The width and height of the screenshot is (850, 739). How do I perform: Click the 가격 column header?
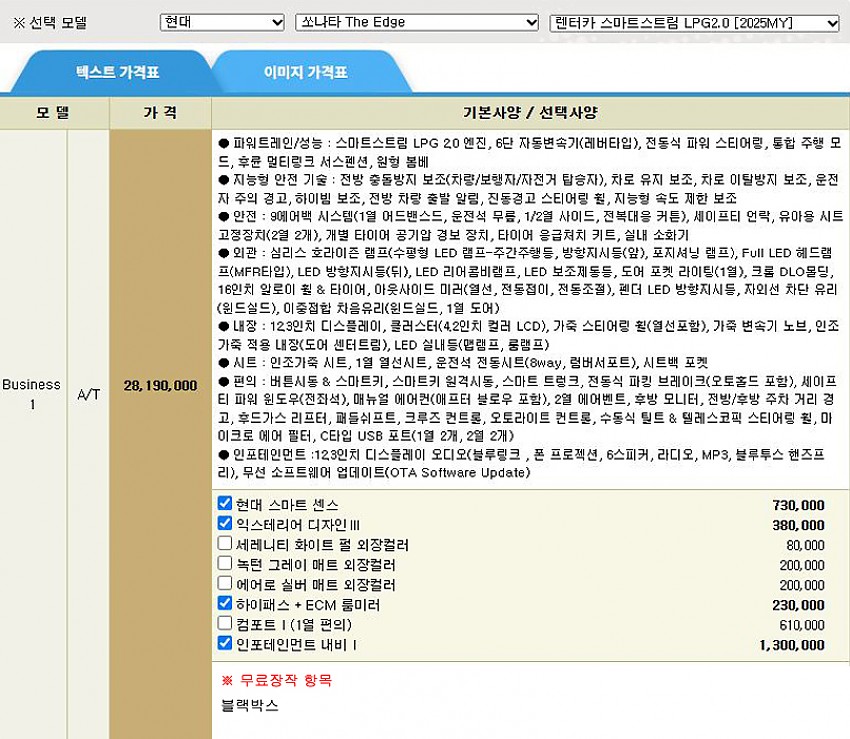160,112
